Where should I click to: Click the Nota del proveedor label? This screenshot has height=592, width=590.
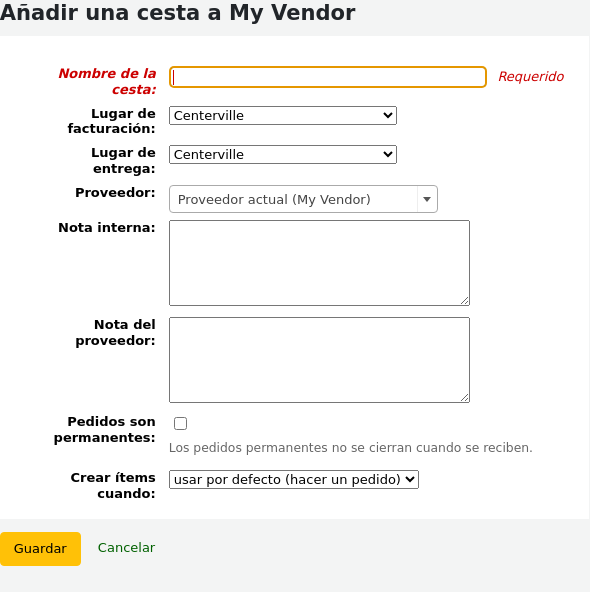[115, 332]
